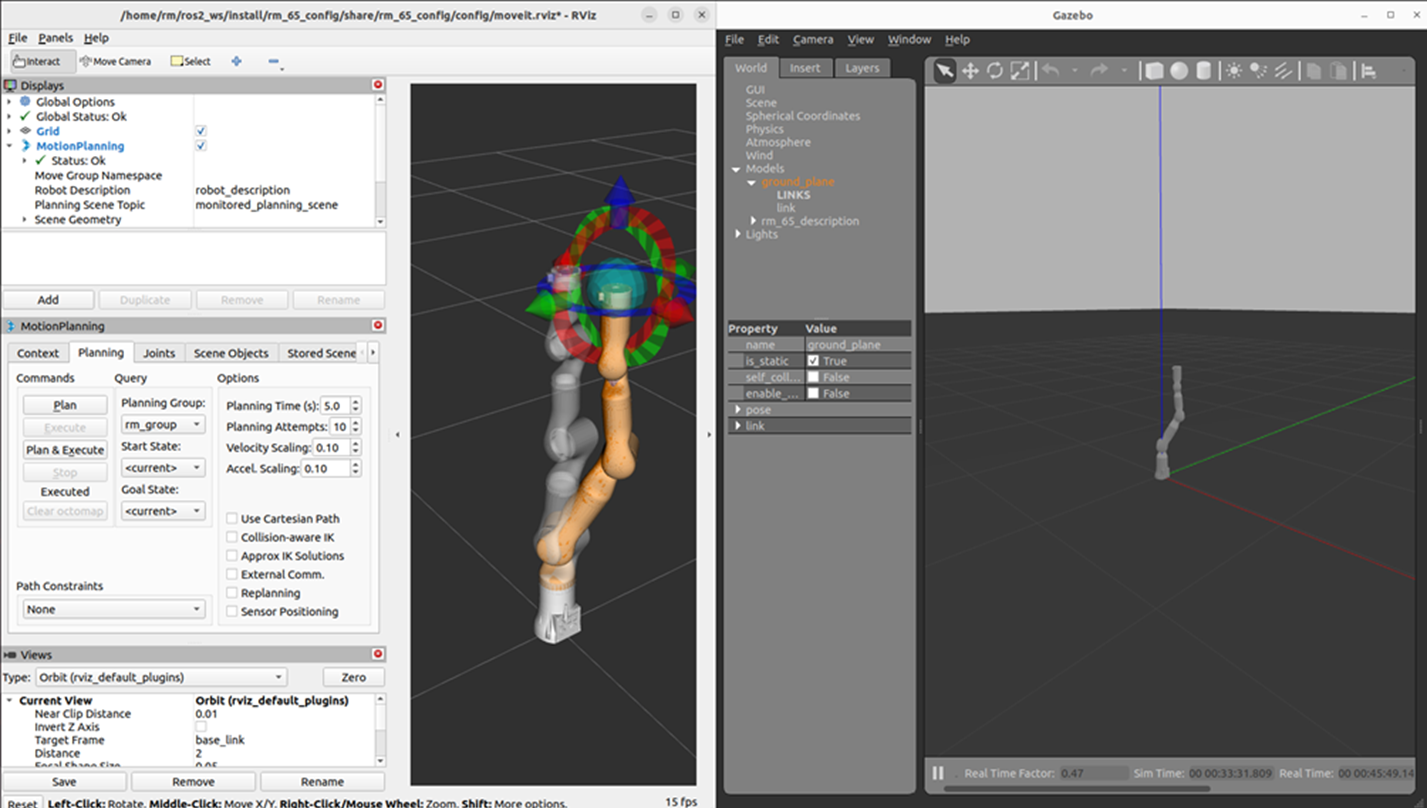This screenshot has width=1427, height=808.
Task: Activate the Interact tool in RViz
Action: (x=37, y=61)
